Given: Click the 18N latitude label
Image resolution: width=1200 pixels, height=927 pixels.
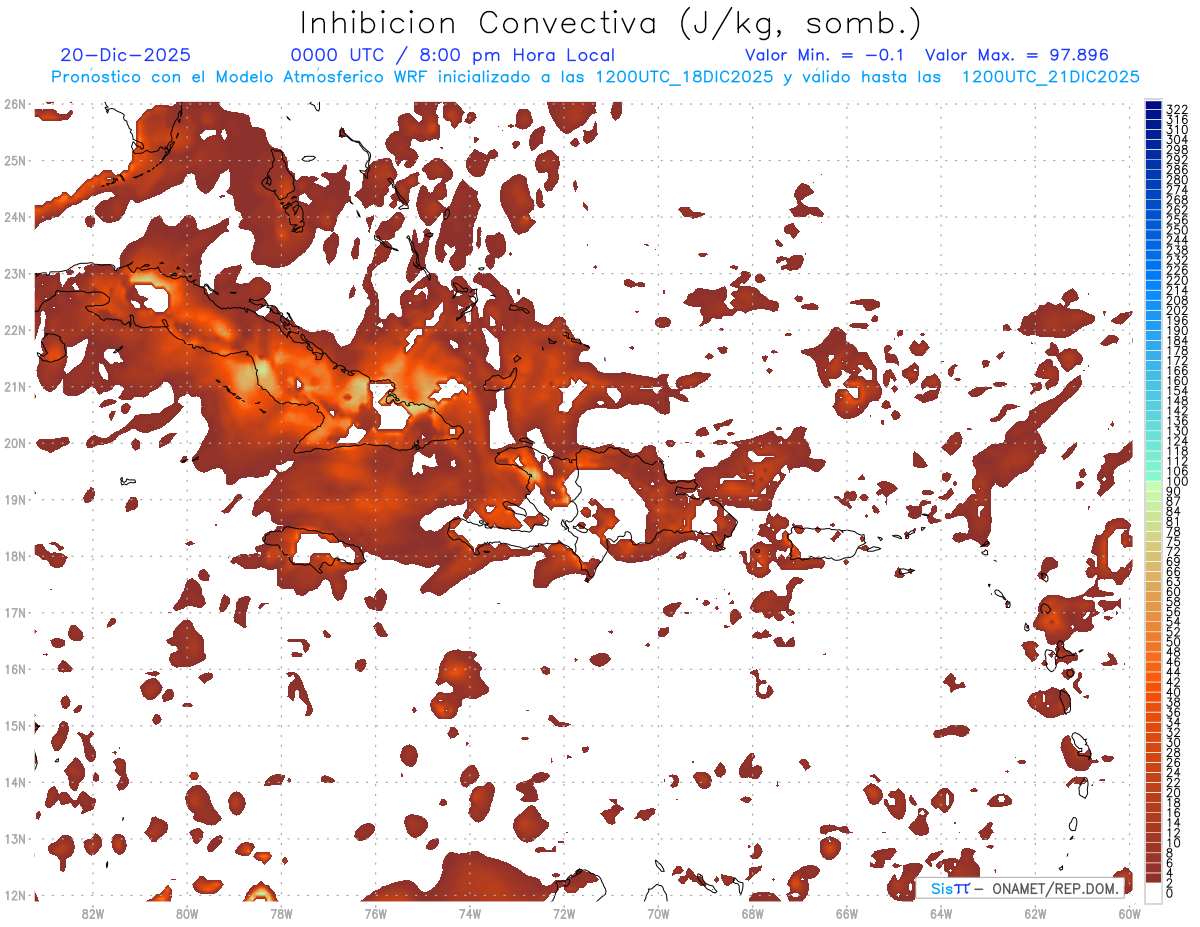Looking at the screenshot, I should (14, 556).
